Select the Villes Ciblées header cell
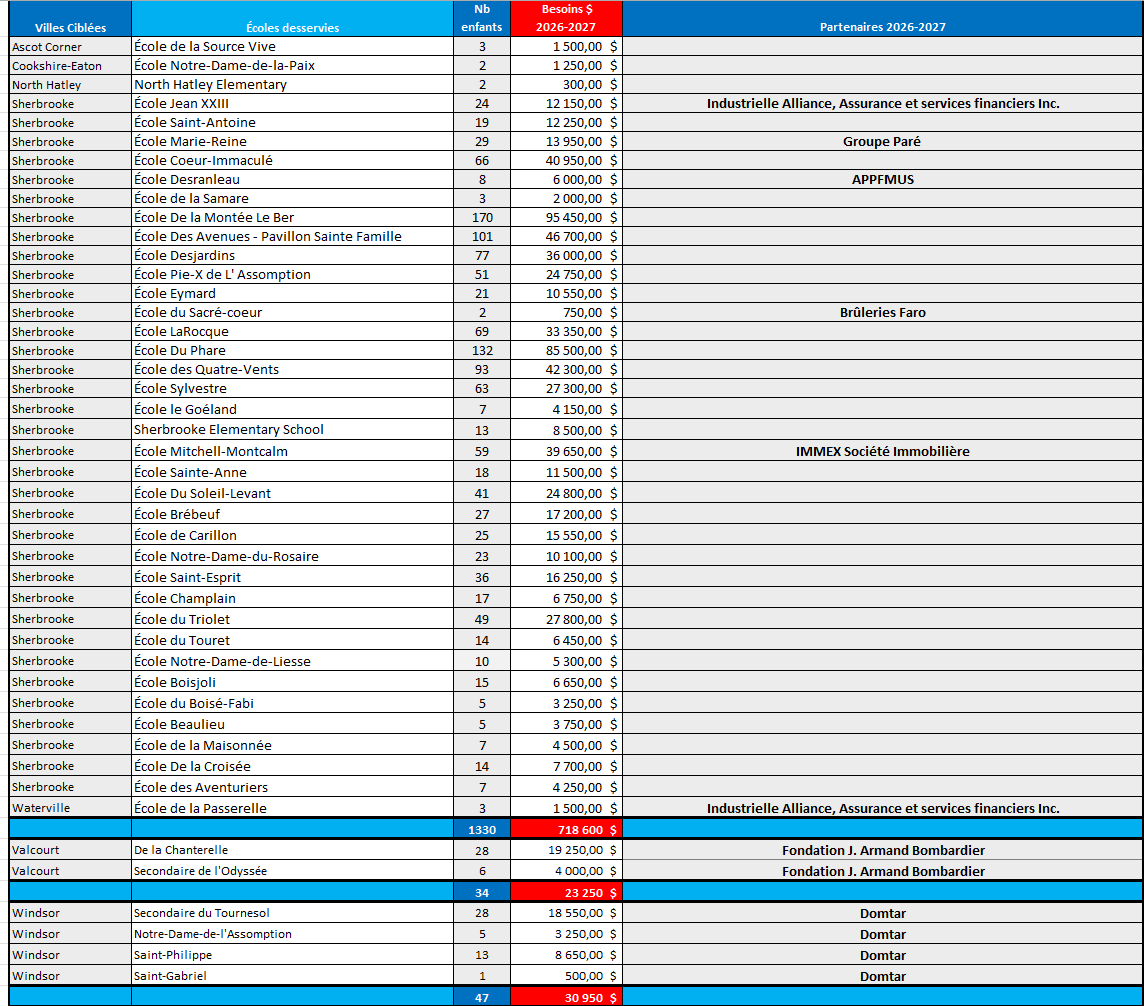 pyautogui.click(x=70, y=18)
